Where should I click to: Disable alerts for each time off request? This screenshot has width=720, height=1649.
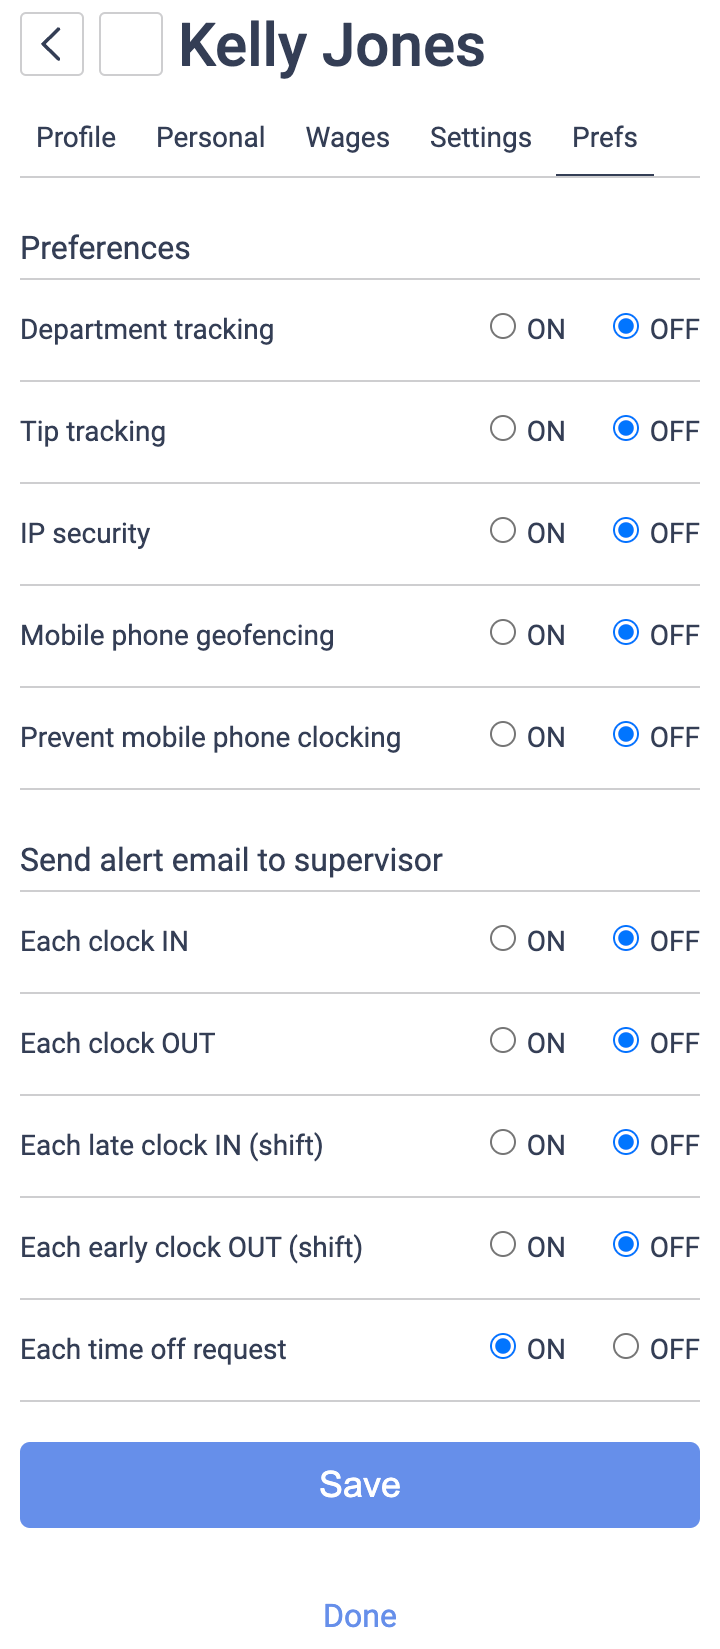coord(626,1347)
